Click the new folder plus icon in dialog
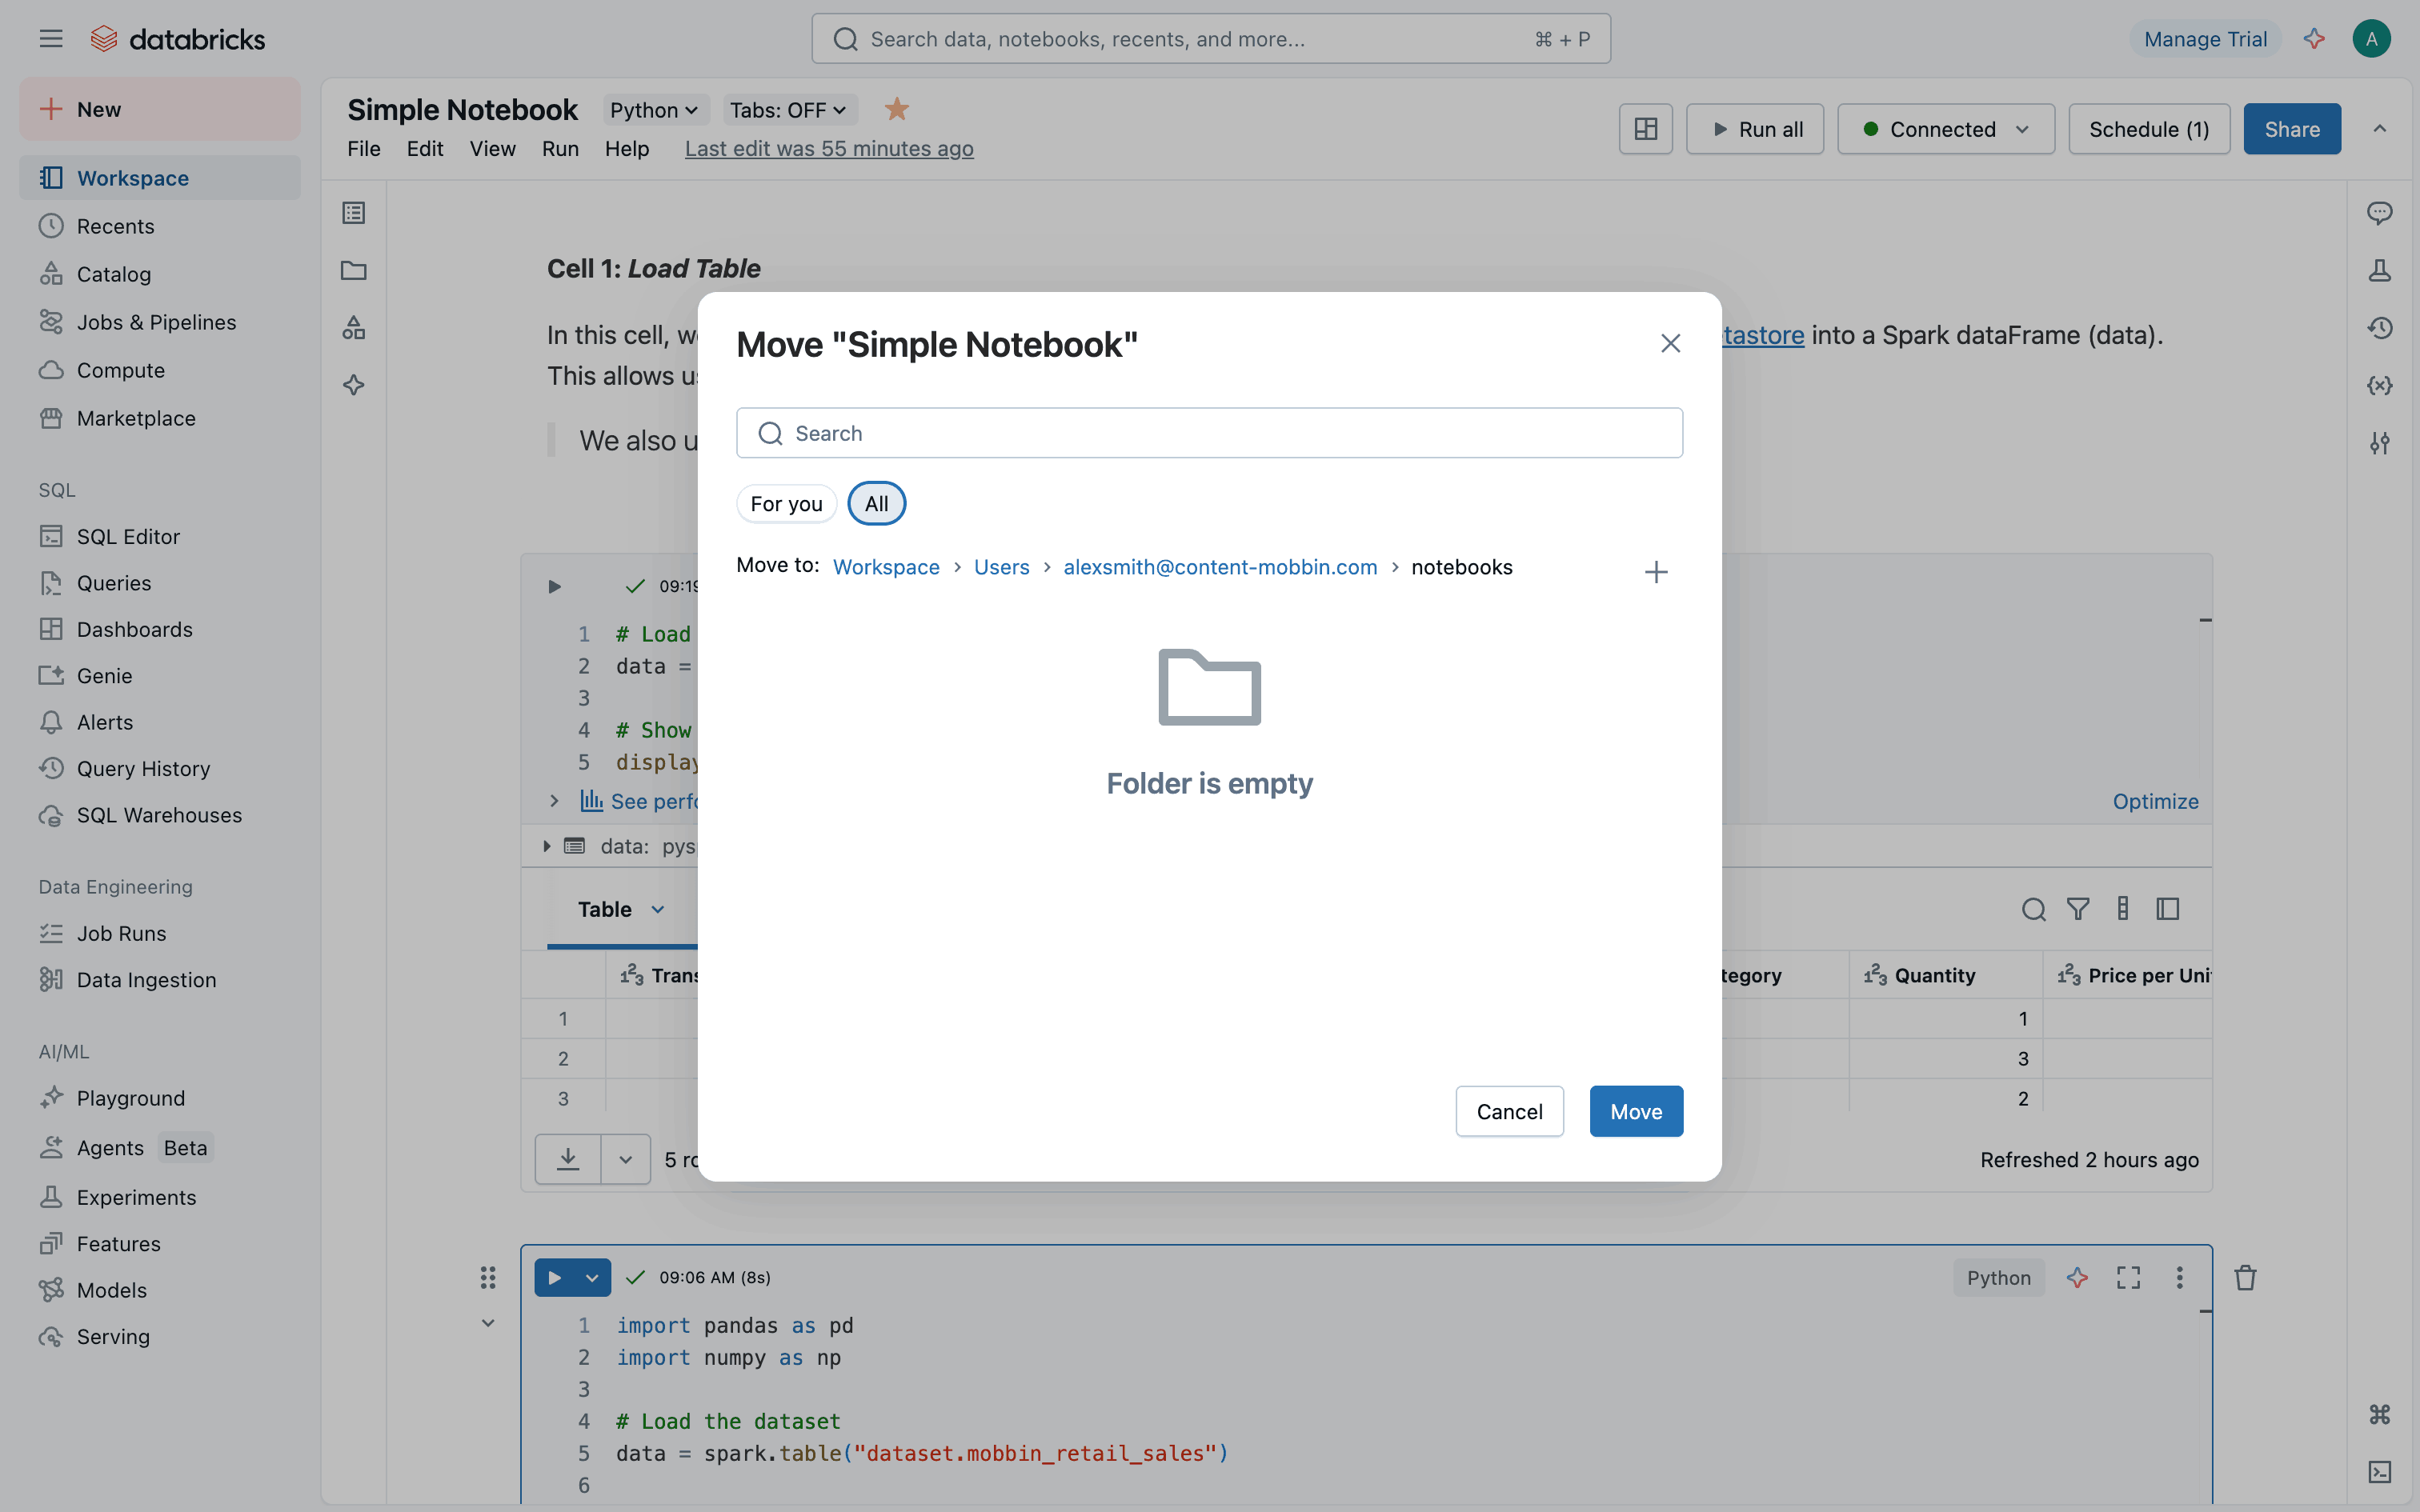 pyautogui.click(x=1656, y=572)
